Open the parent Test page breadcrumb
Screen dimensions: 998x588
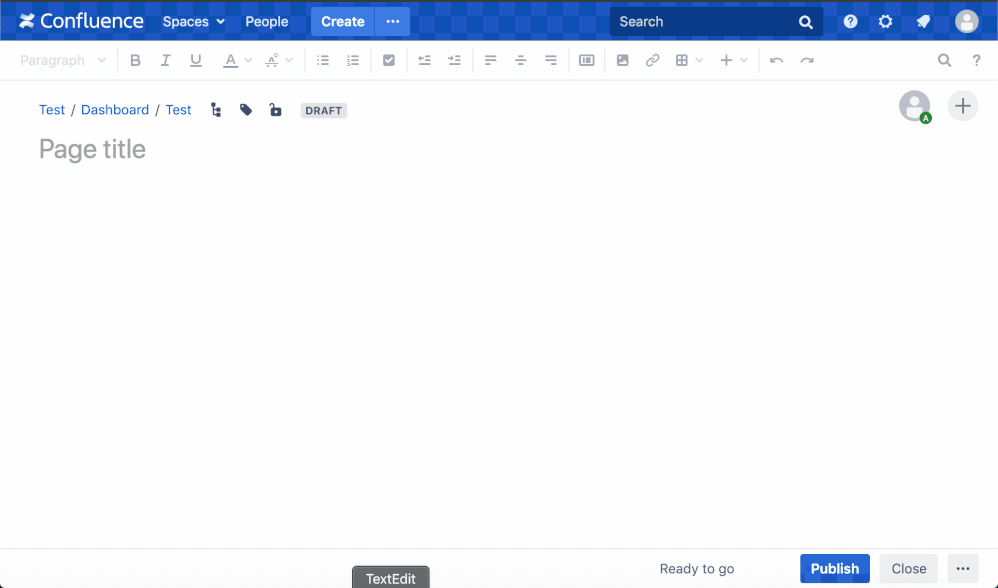(x=178, y=110)
